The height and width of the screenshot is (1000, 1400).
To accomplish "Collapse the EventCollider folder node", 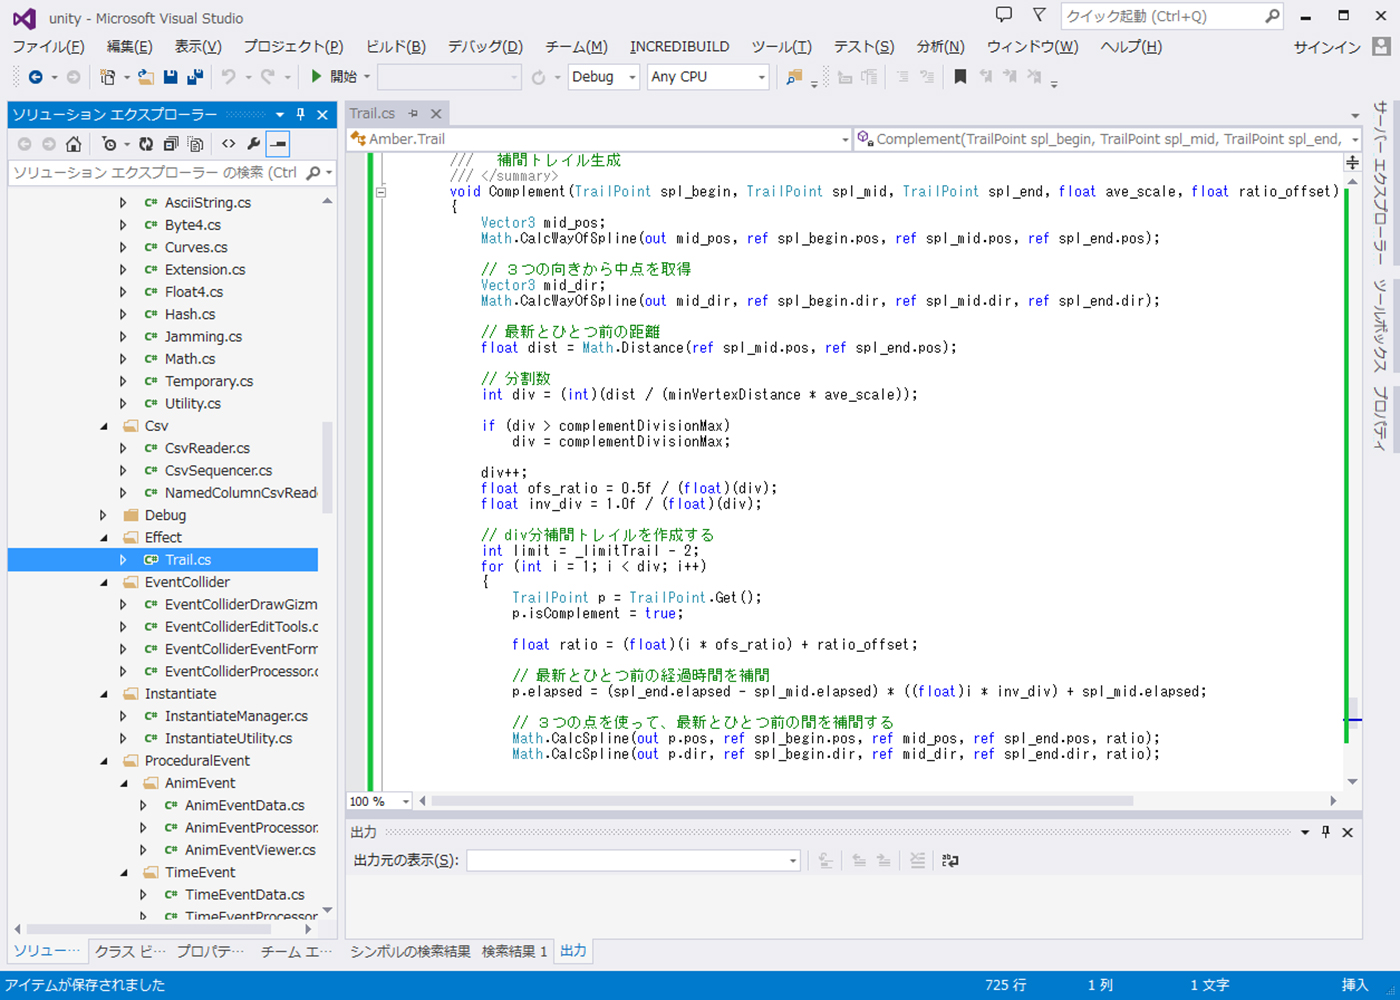I will pos(104,582).
